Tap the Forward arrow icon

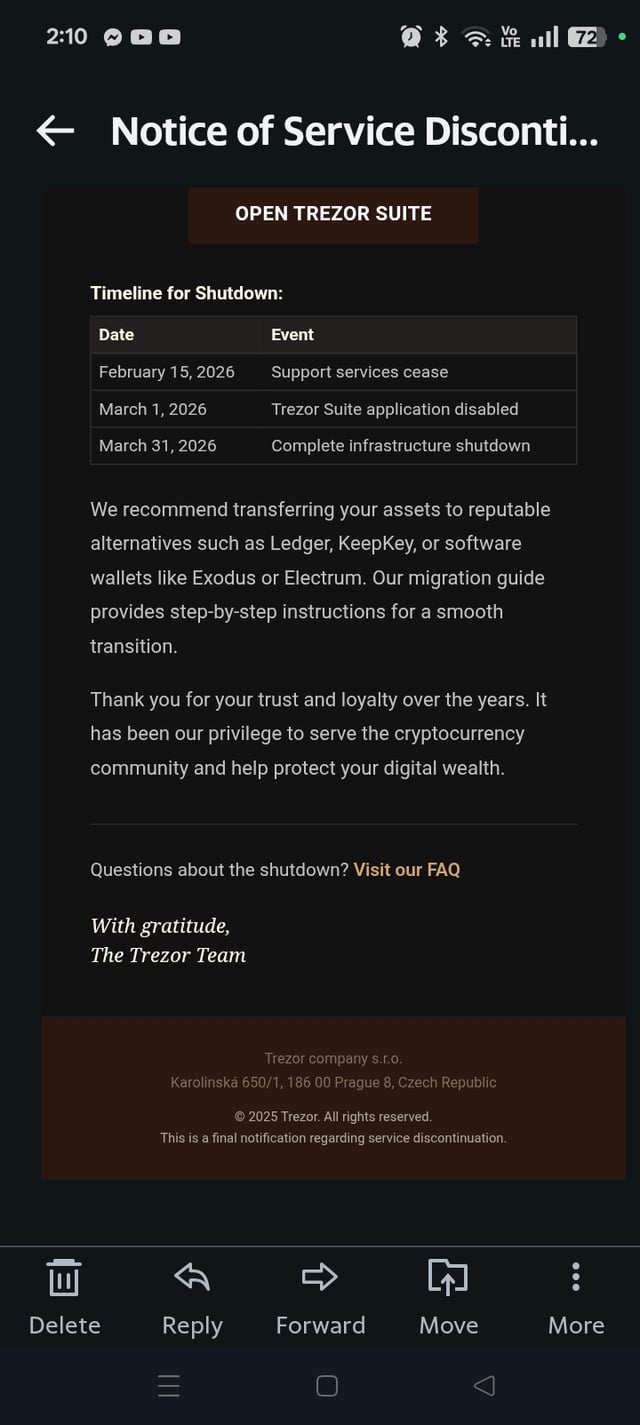(x=320, y=1277)
